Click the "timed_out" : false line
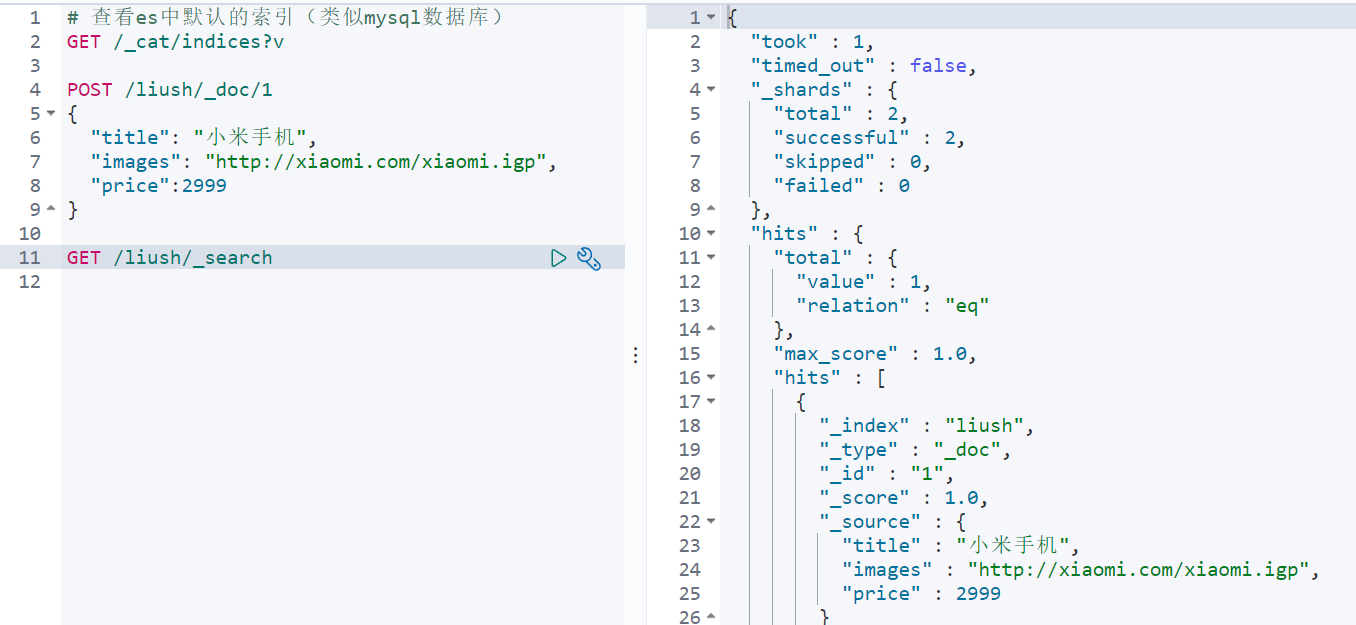Viewport: 1356px width, 625px height. [x=863, y=66]
